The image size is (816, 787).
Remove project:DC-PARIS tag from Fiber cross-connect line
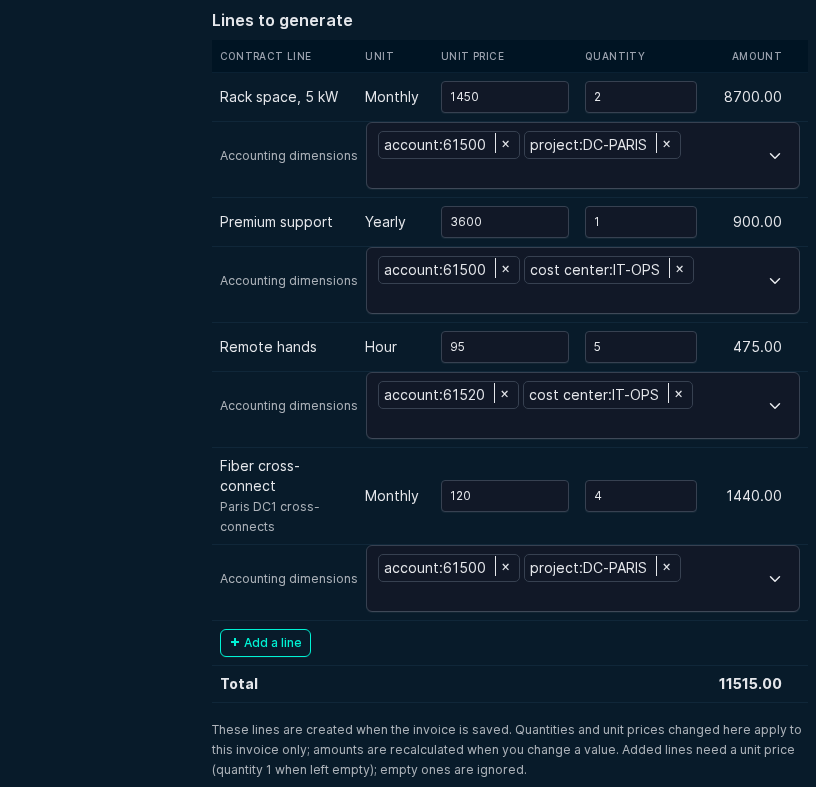click(667, 568)
